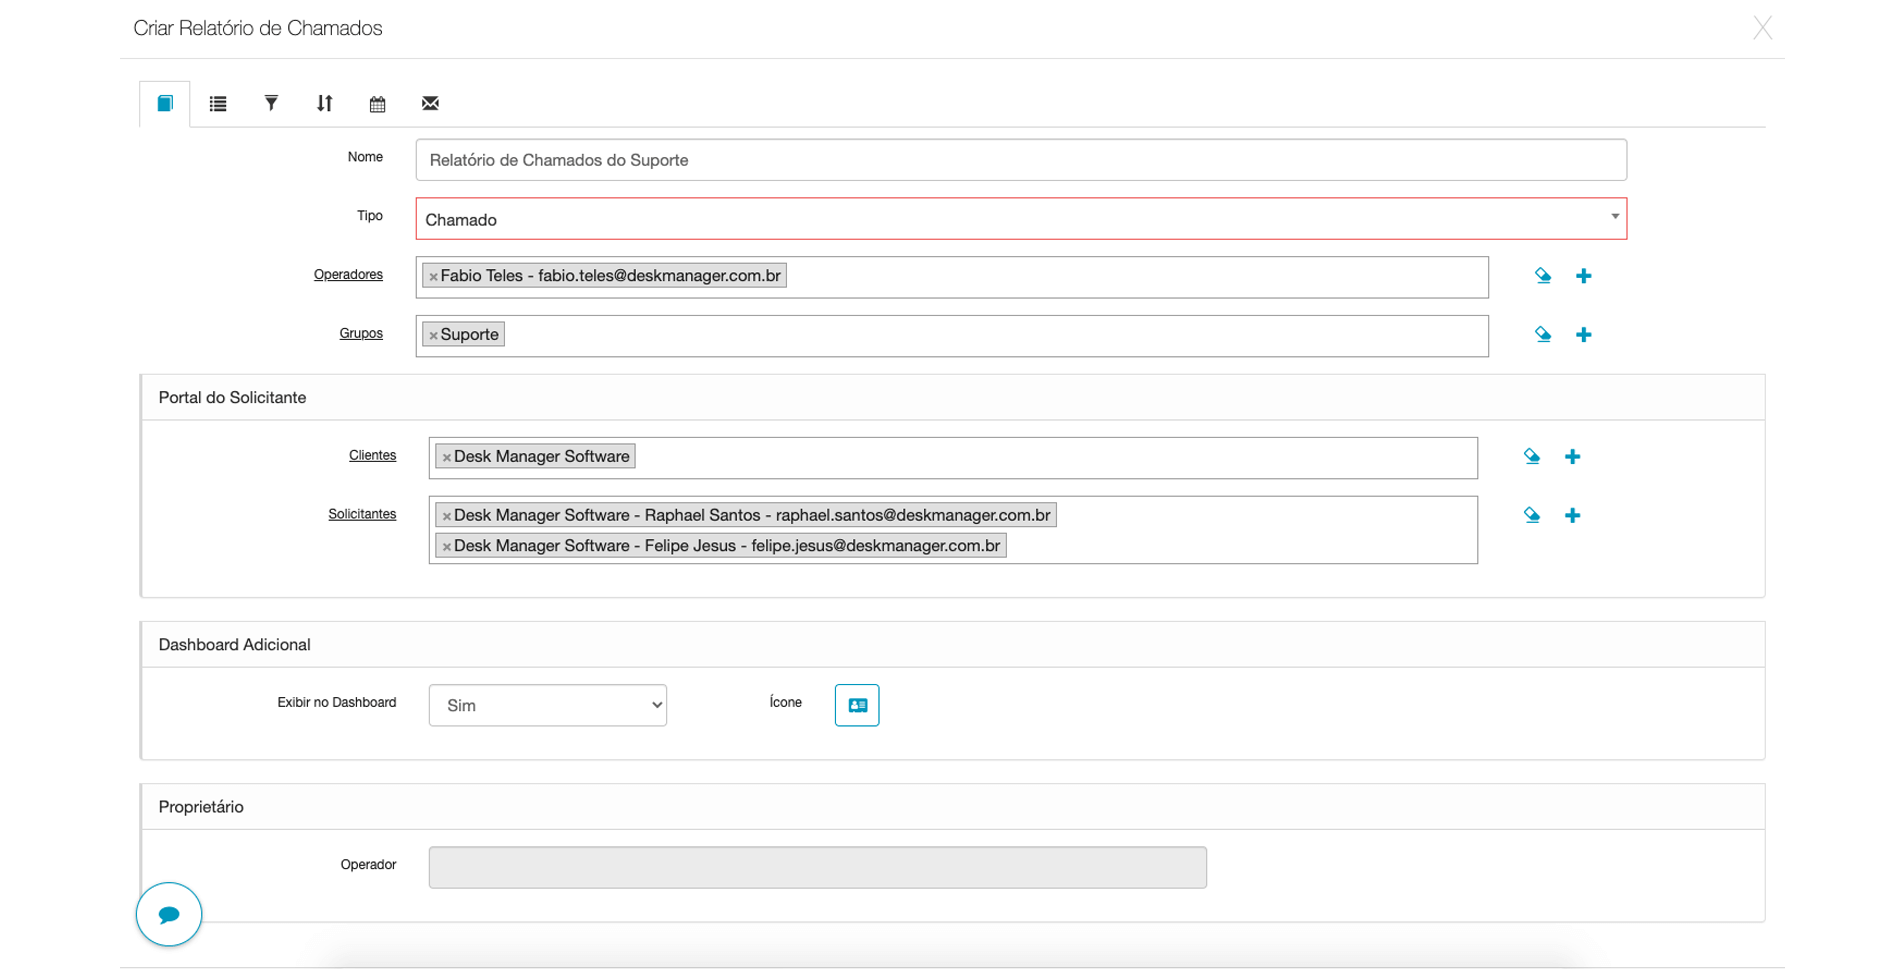This screenshot has height=969, width=1903.
Task: Click the Nome input field
Action: (x=1021, y=160)
